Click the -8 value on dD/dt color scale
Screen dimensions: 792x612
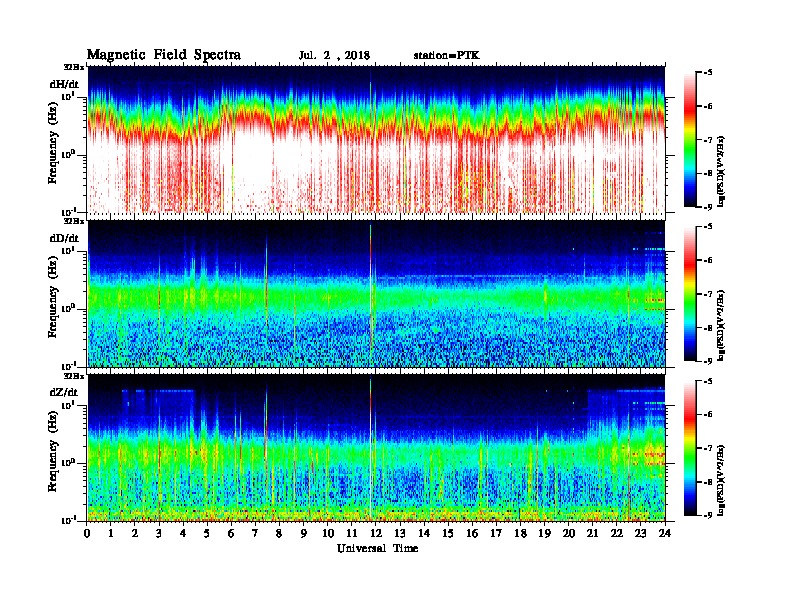click(709, 328)
